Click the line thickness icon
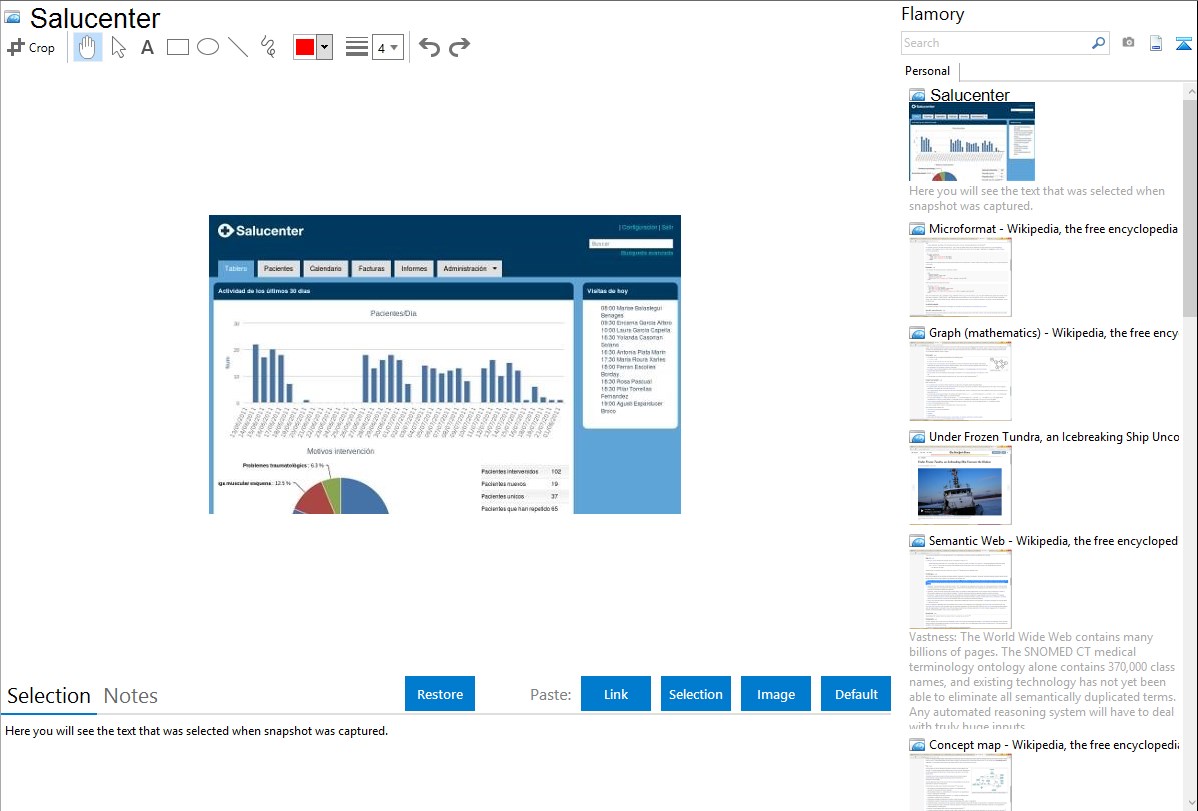Screen dimensions: 1198x811 click(x=356, y=47)
